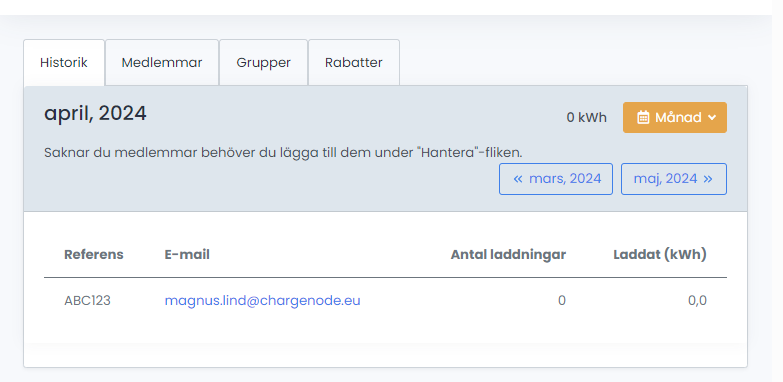Select the Rabatter tab
This screenshot has height=382, width=783.
pyautogui.click(x=354, y=62)
